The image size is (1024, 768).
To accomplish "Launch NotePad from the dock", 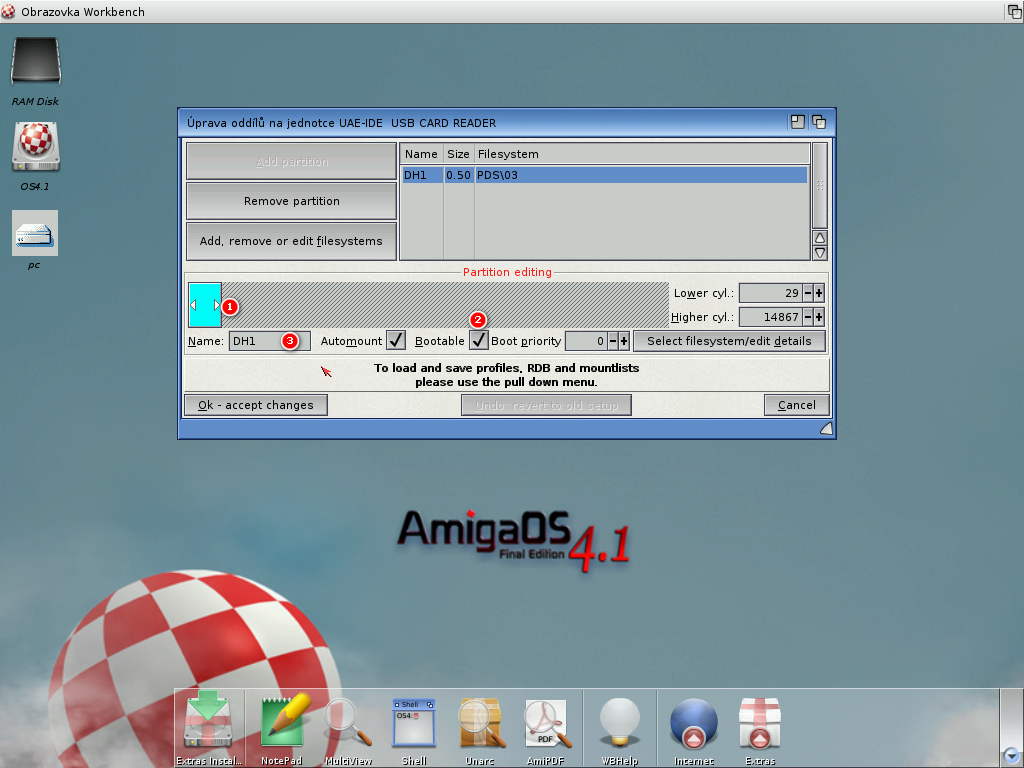I will coord(281,722).
